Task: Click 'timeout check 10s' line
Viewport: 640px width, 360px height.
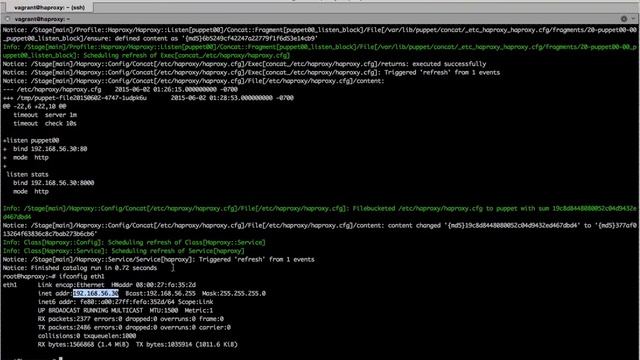Action: click(x=45, y=123)
